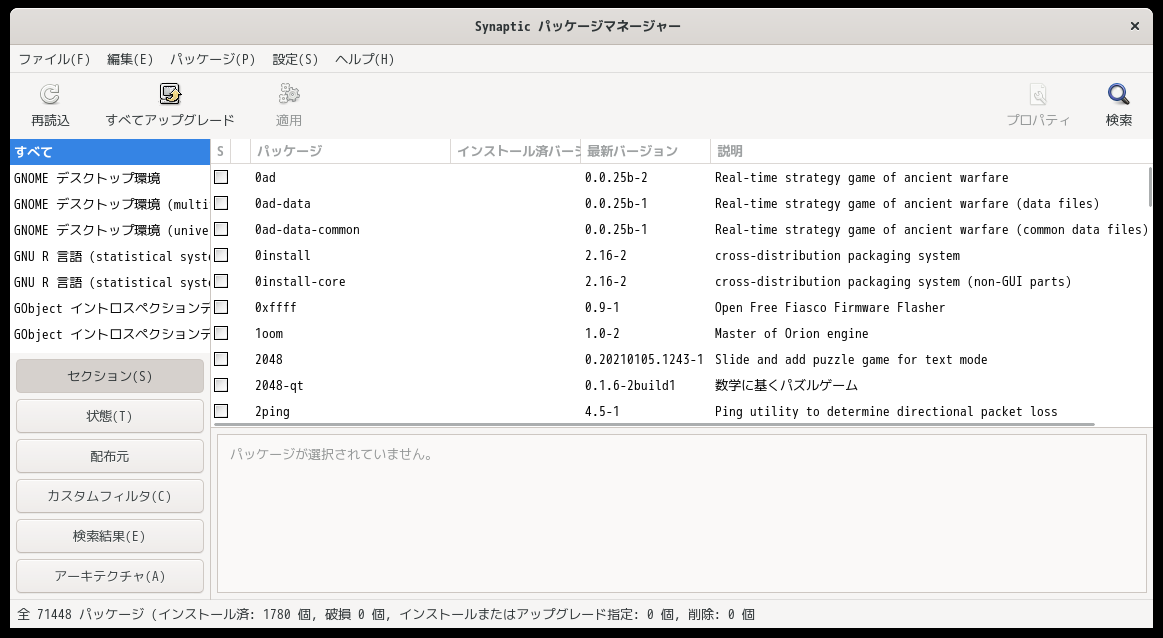Open the 編集(E) menu
1163x638 pixels.
pos(130,59)
